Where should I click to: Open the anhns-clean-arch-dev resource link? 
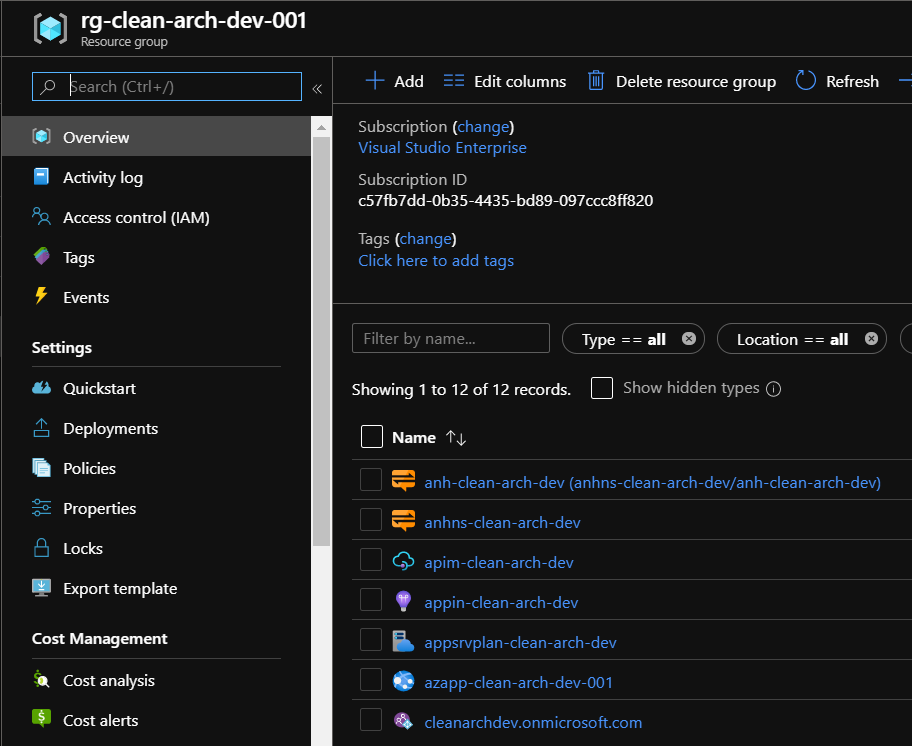[x=503, y=522]
